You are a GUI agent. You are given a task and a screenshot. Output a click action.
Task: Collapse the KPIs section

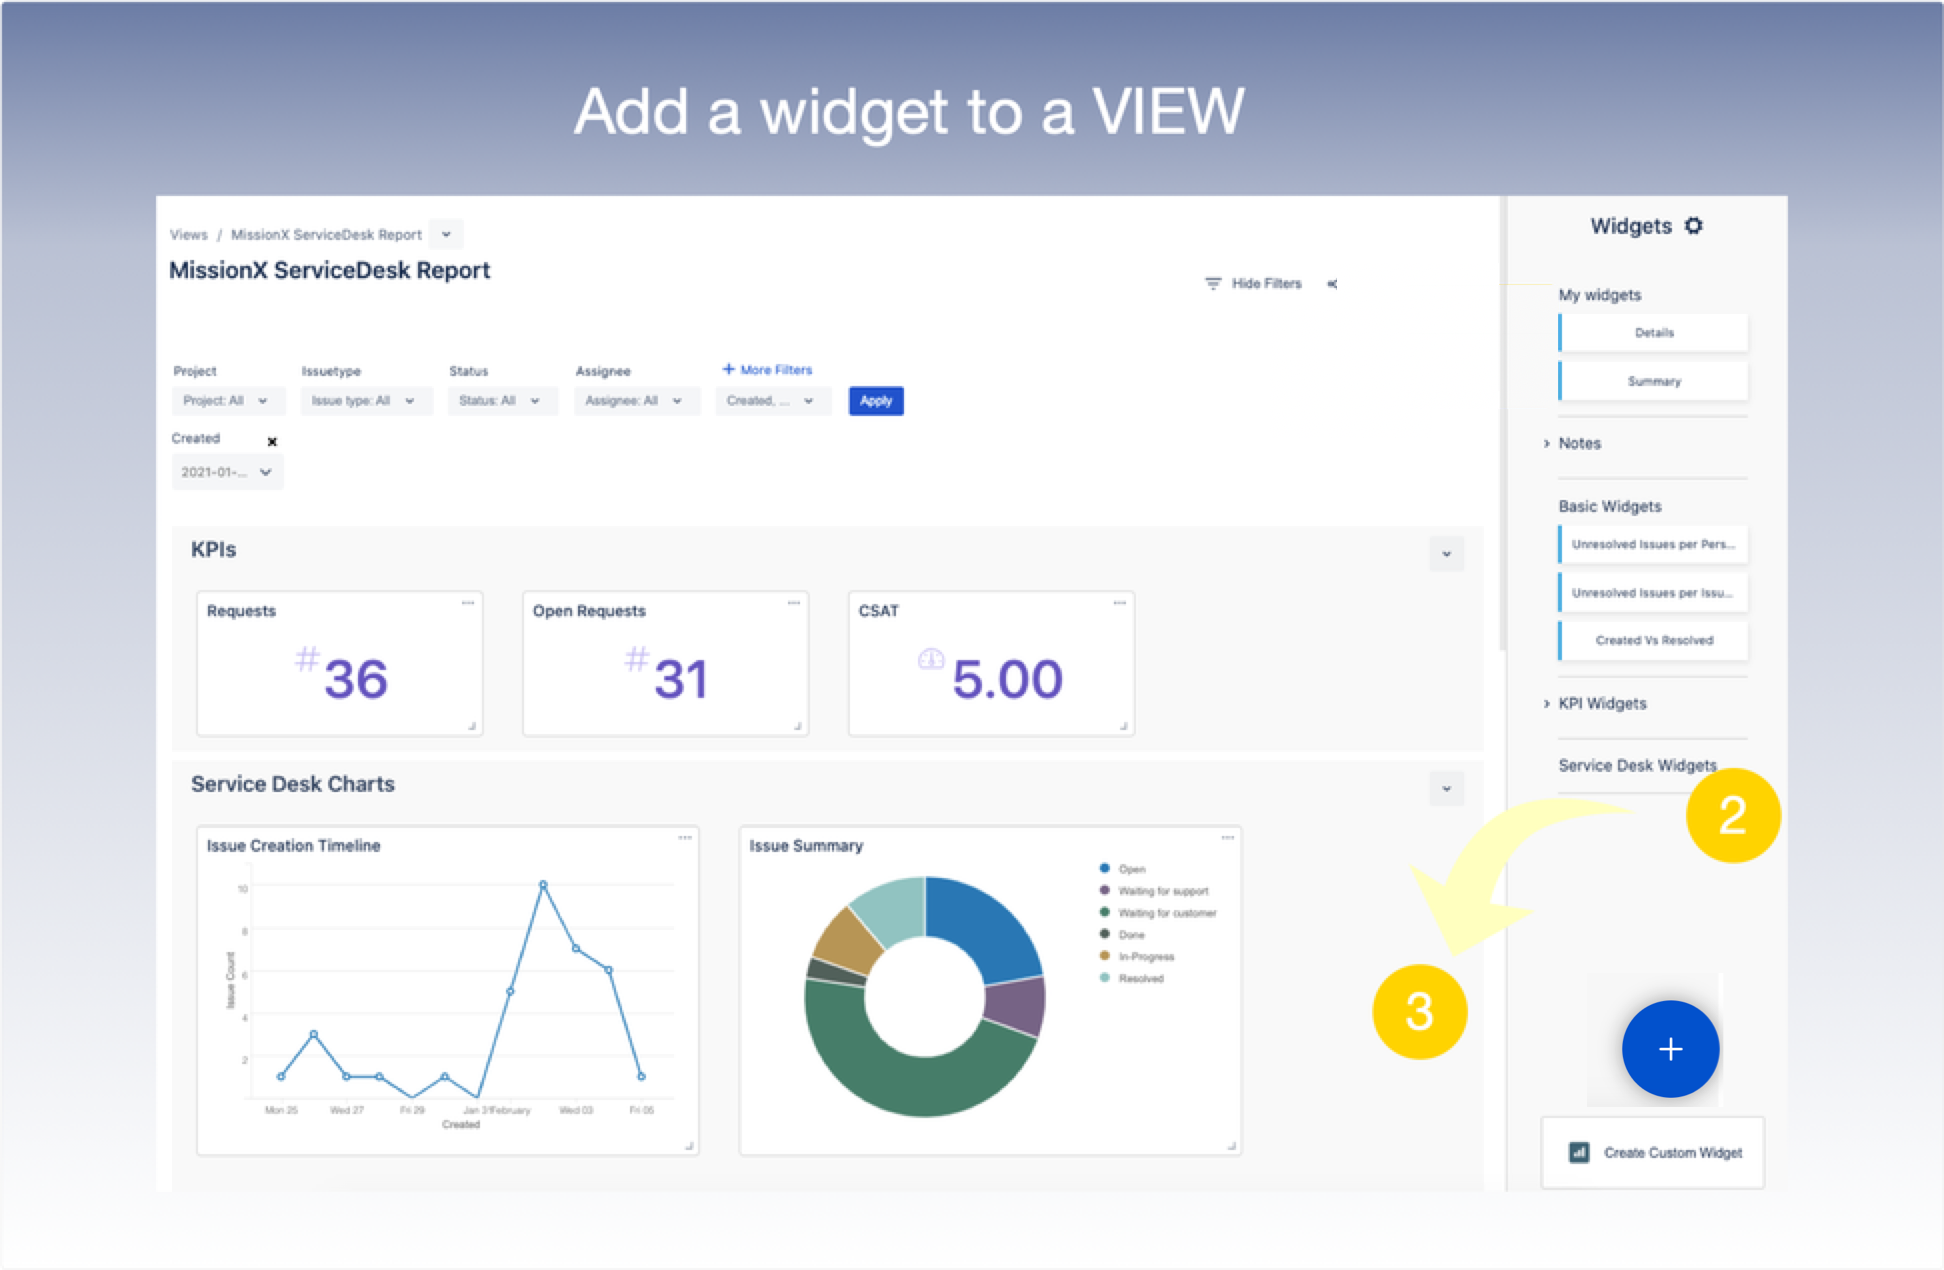(1446, 554)
